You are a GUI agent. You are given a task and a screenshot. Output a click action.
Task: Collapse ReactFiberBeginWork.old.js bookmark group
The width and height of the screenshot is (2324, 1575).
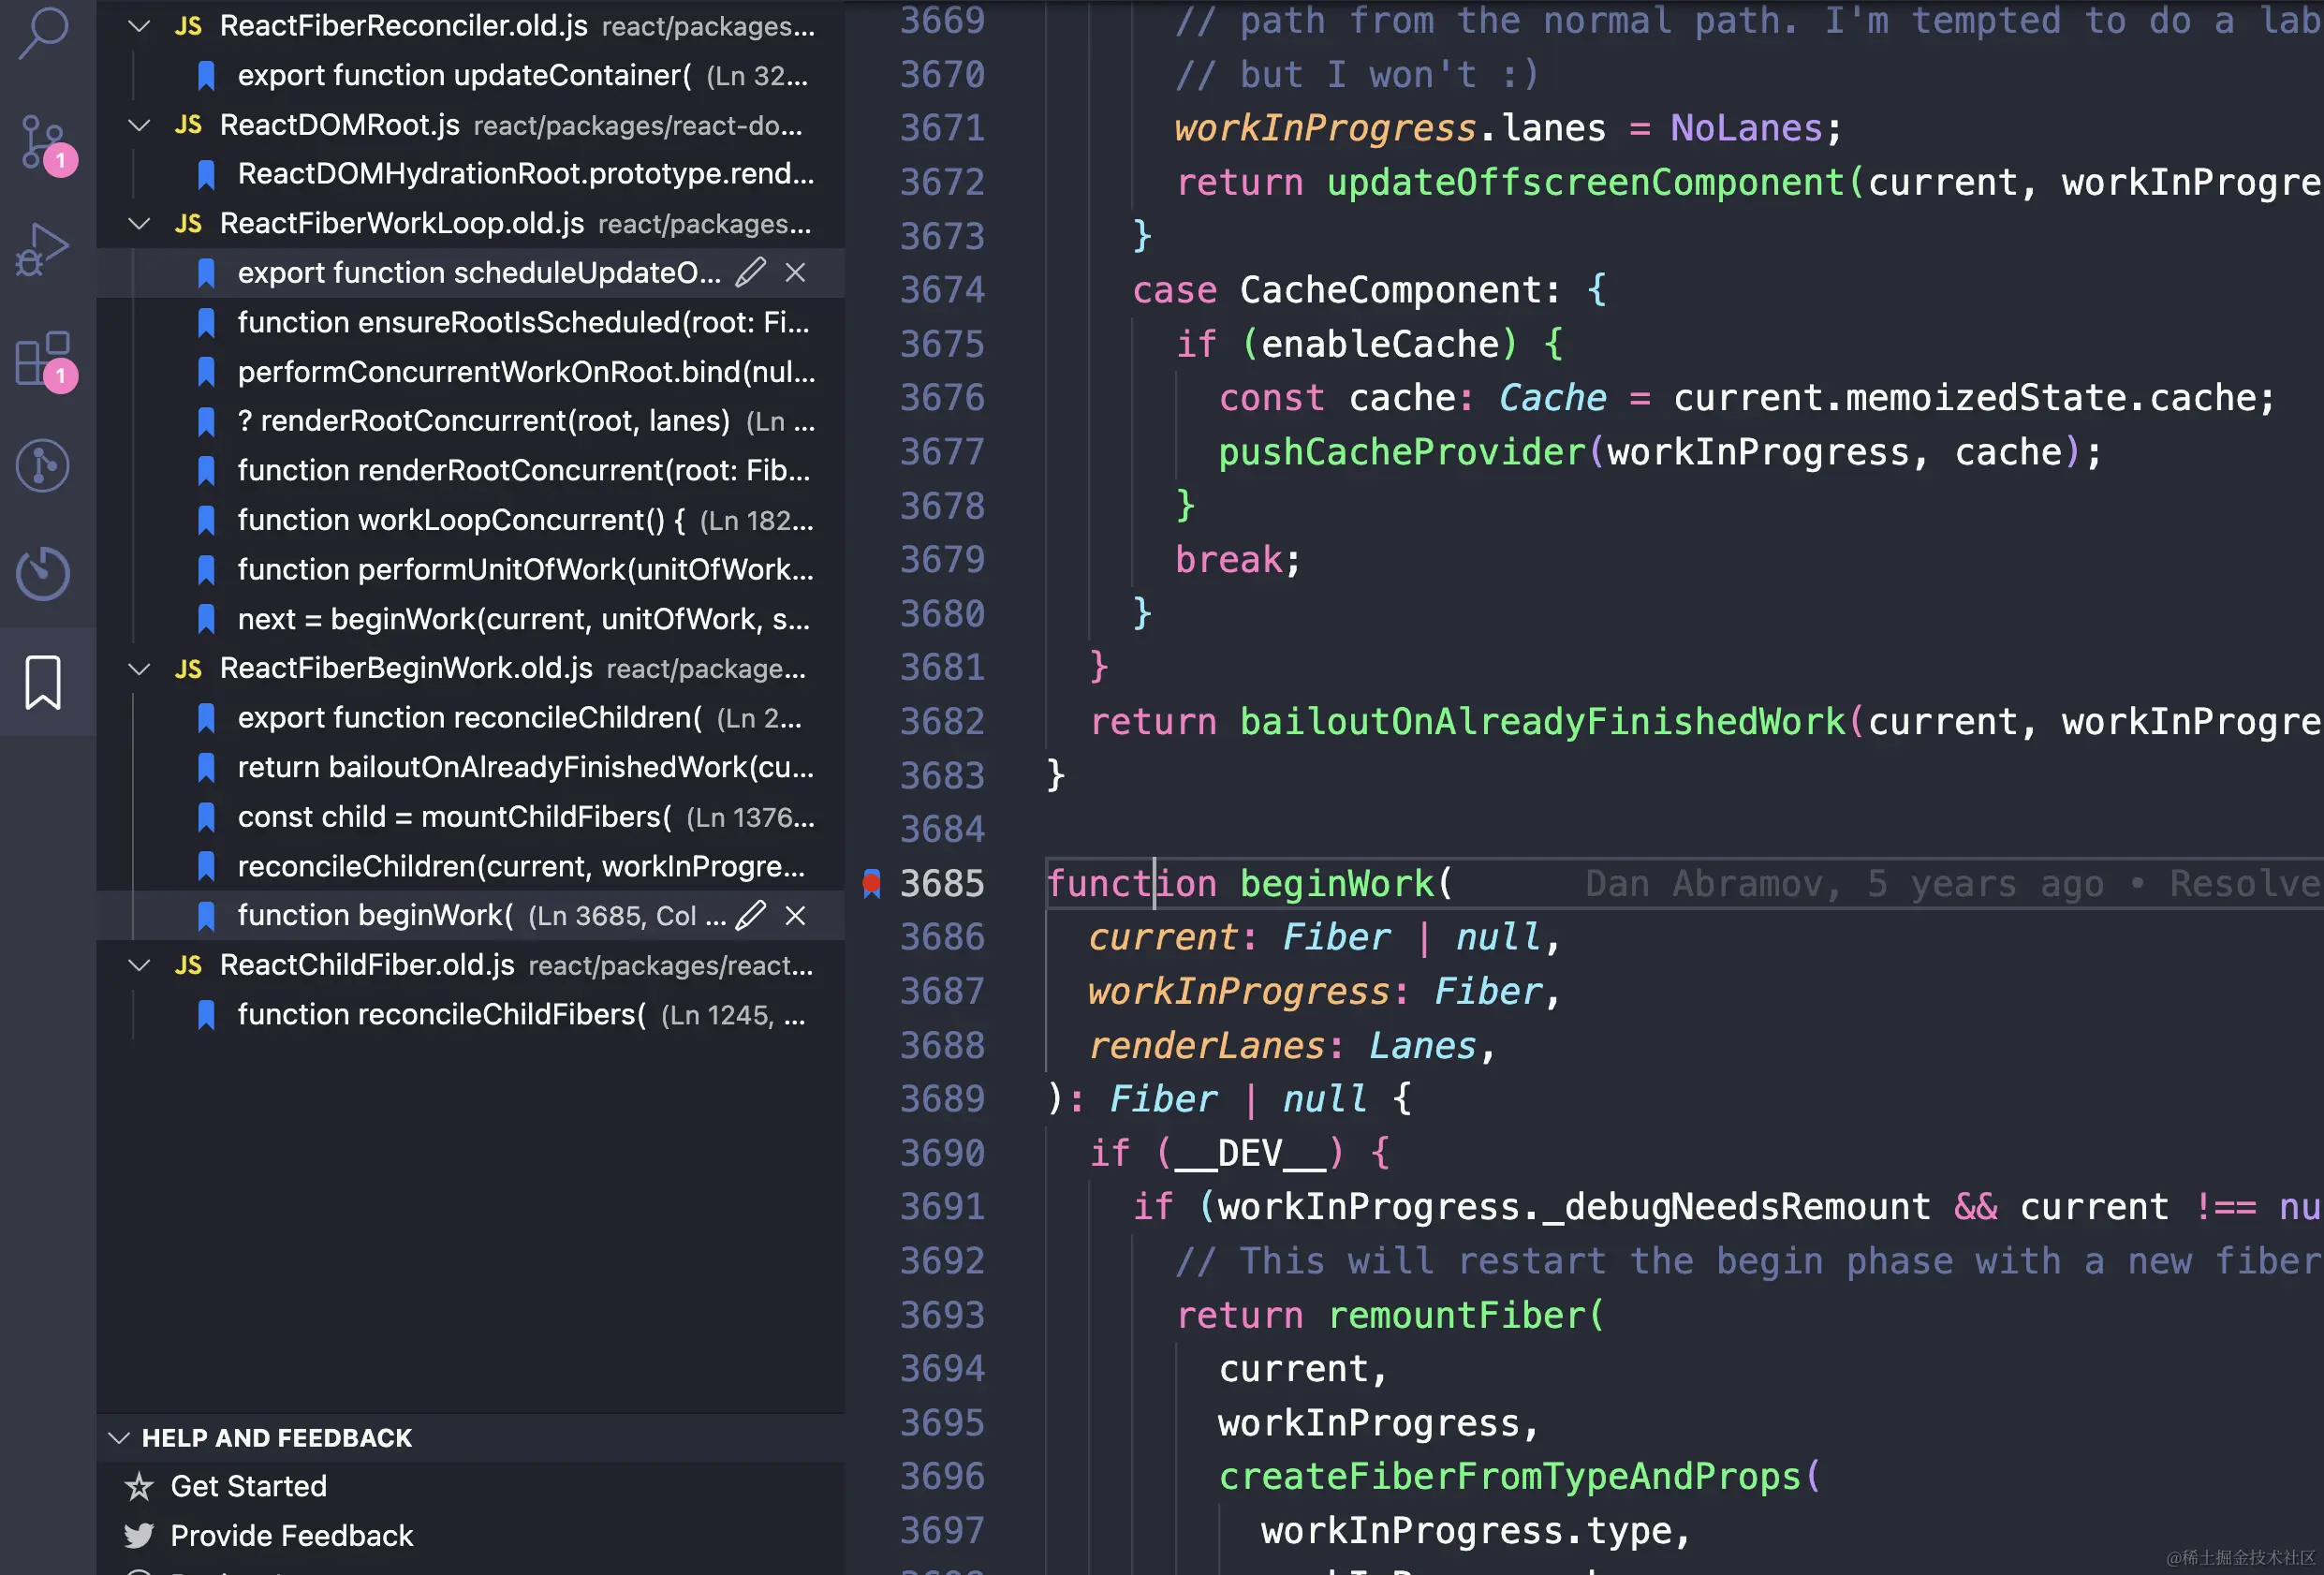(x=140, y=669)
